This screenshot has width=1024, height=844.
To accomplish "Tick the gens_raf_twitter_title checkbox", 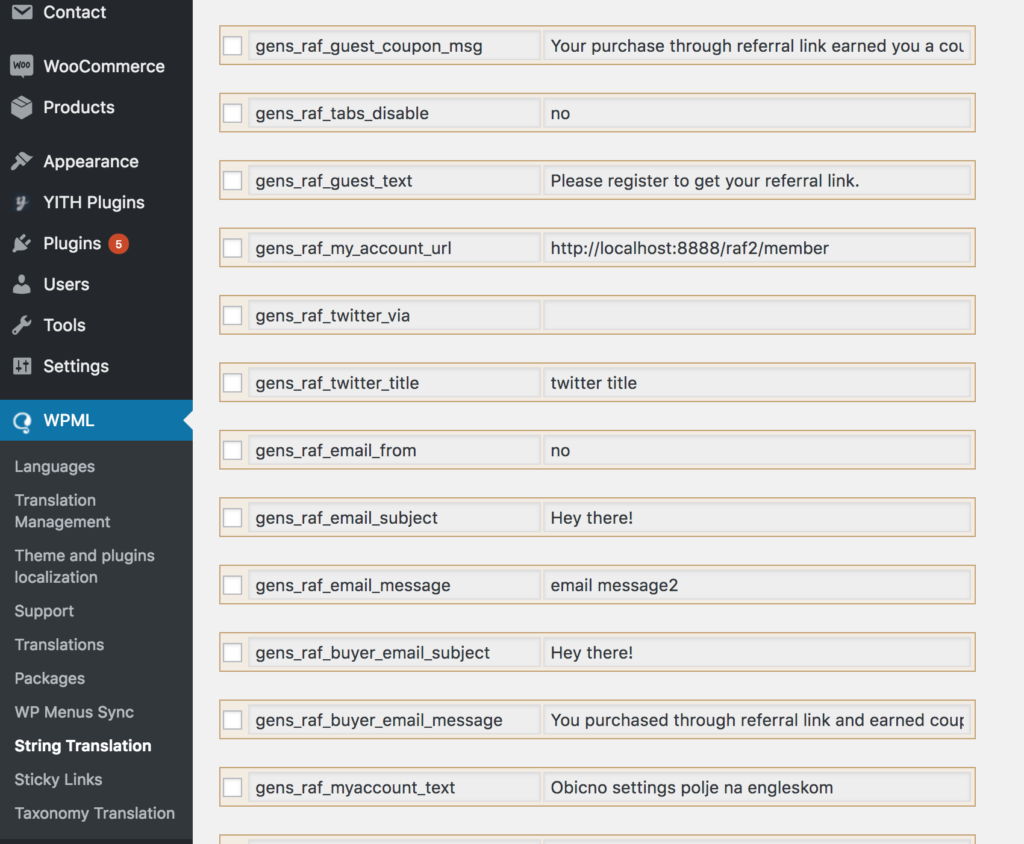I will pyautogui.click(x=232, y=382).
